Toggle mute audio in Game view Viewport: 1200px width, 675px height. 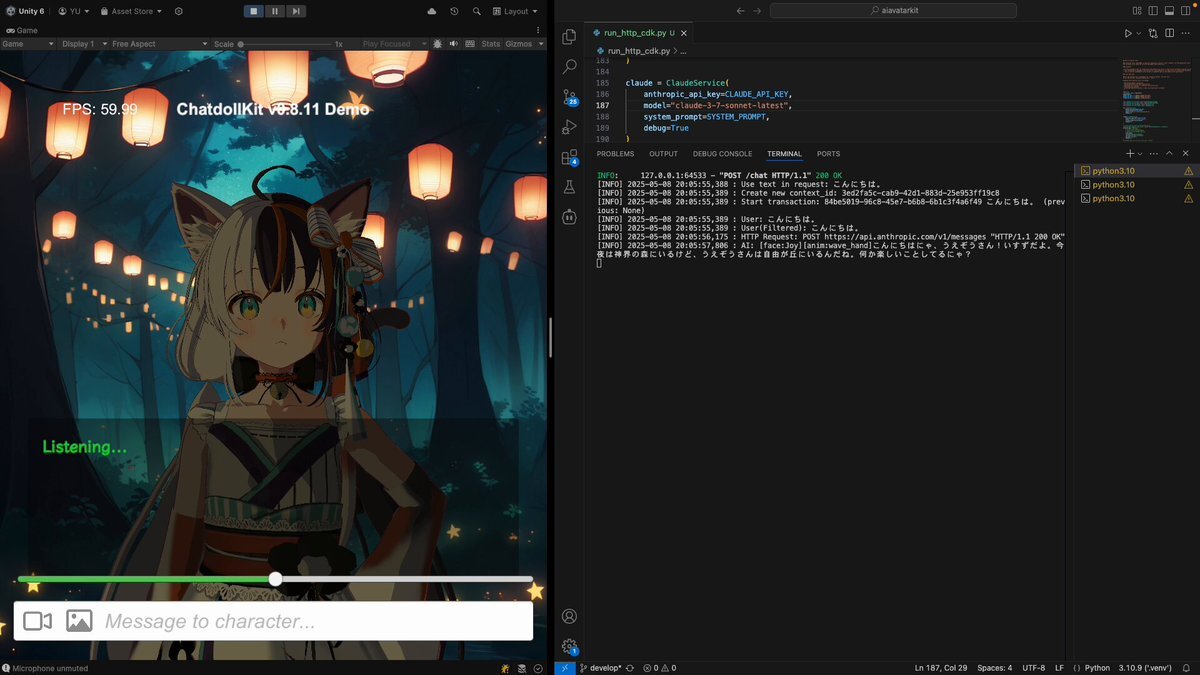pos(453,44)
